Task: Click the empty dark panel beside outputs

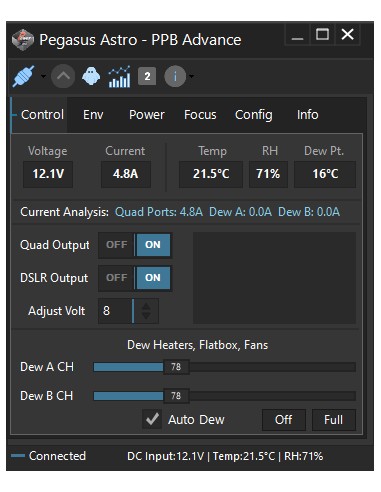Action: pos(274,278)
